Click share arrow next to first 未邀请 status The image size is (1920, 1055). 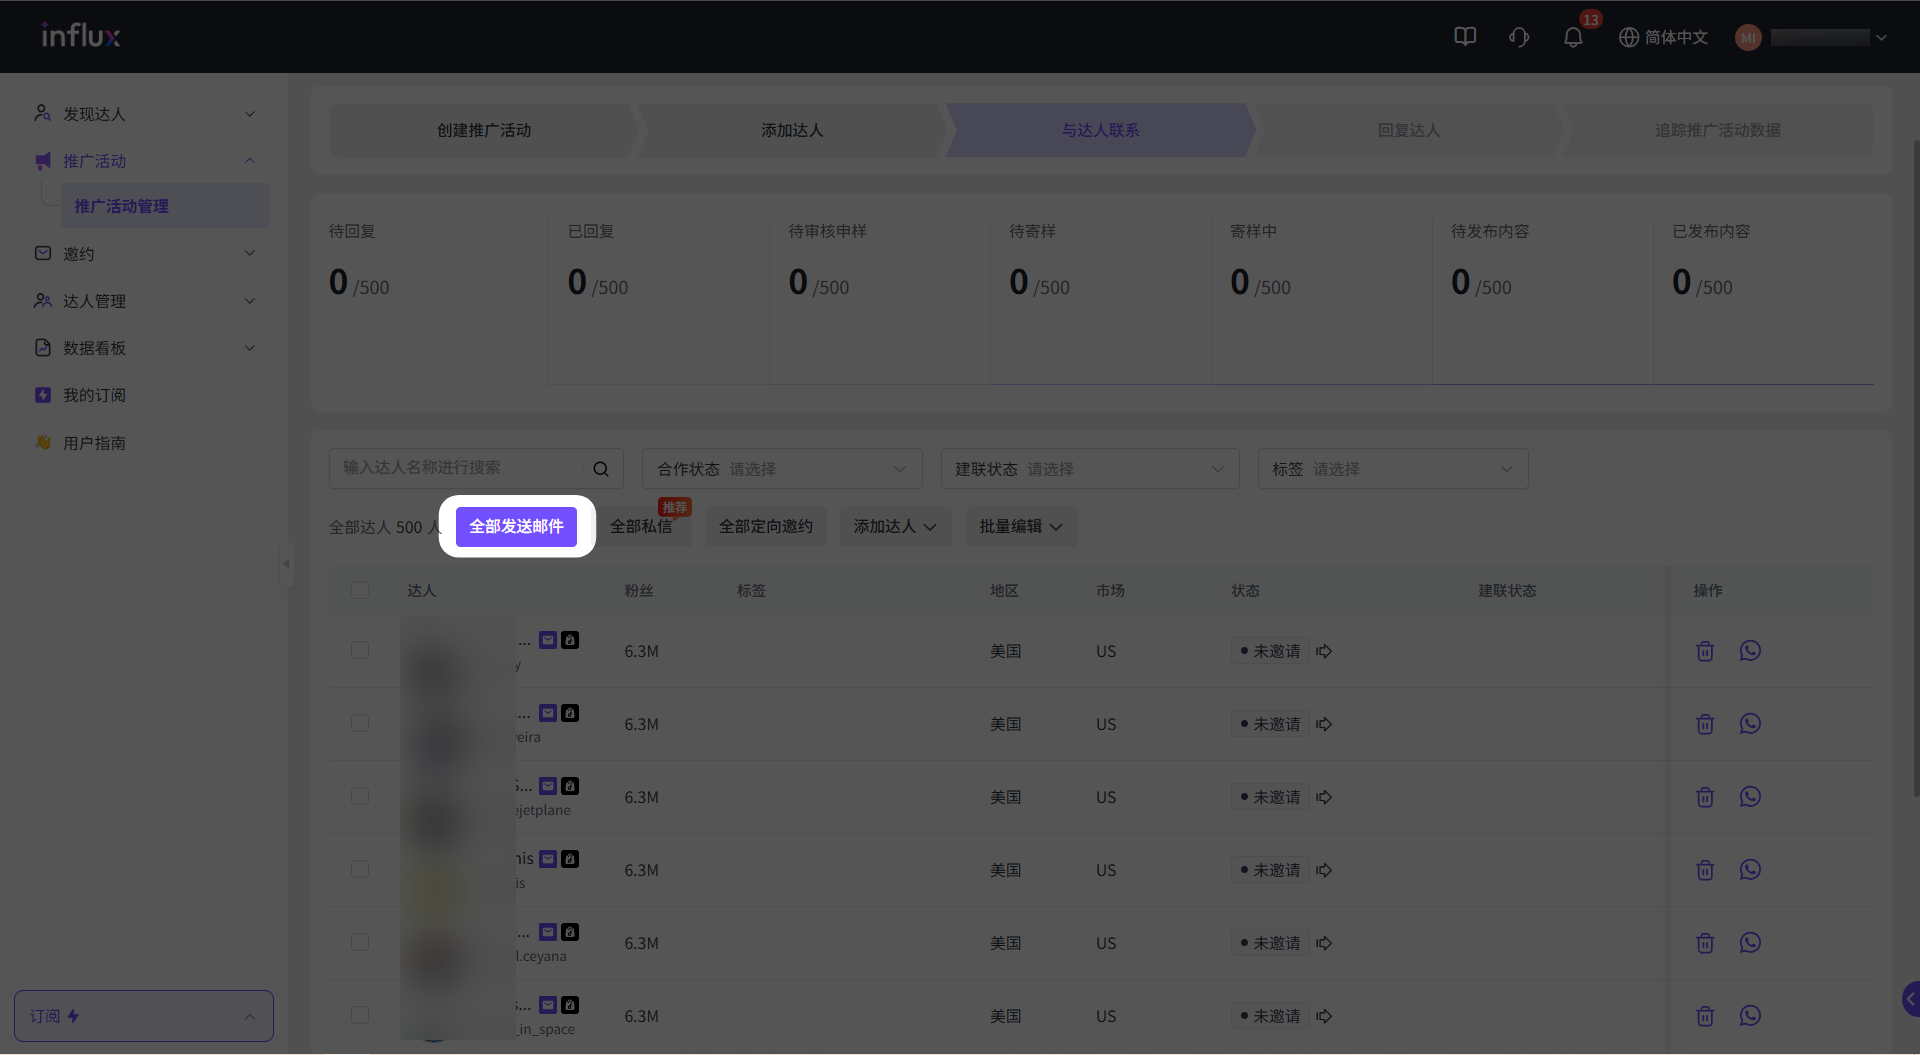(1324, 651)
